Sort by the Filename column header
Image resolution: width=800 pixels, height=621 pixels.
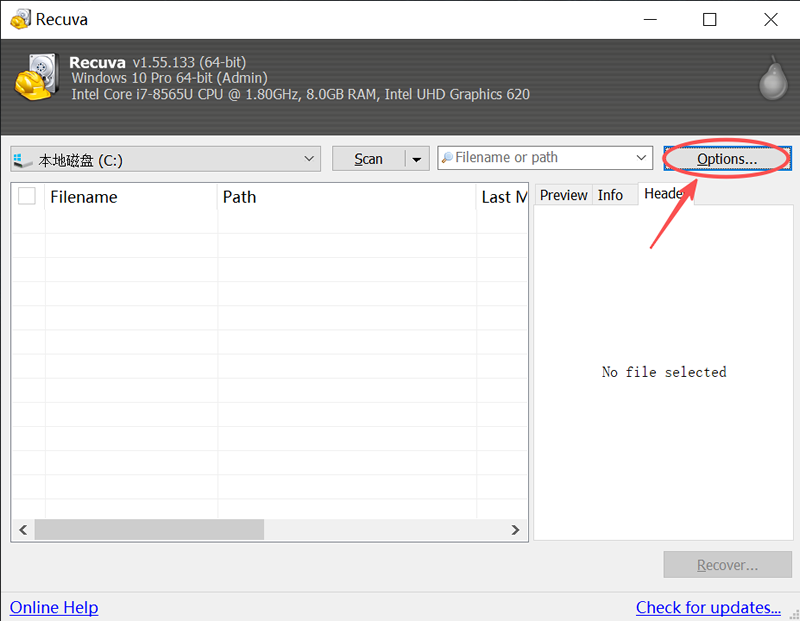131,197
